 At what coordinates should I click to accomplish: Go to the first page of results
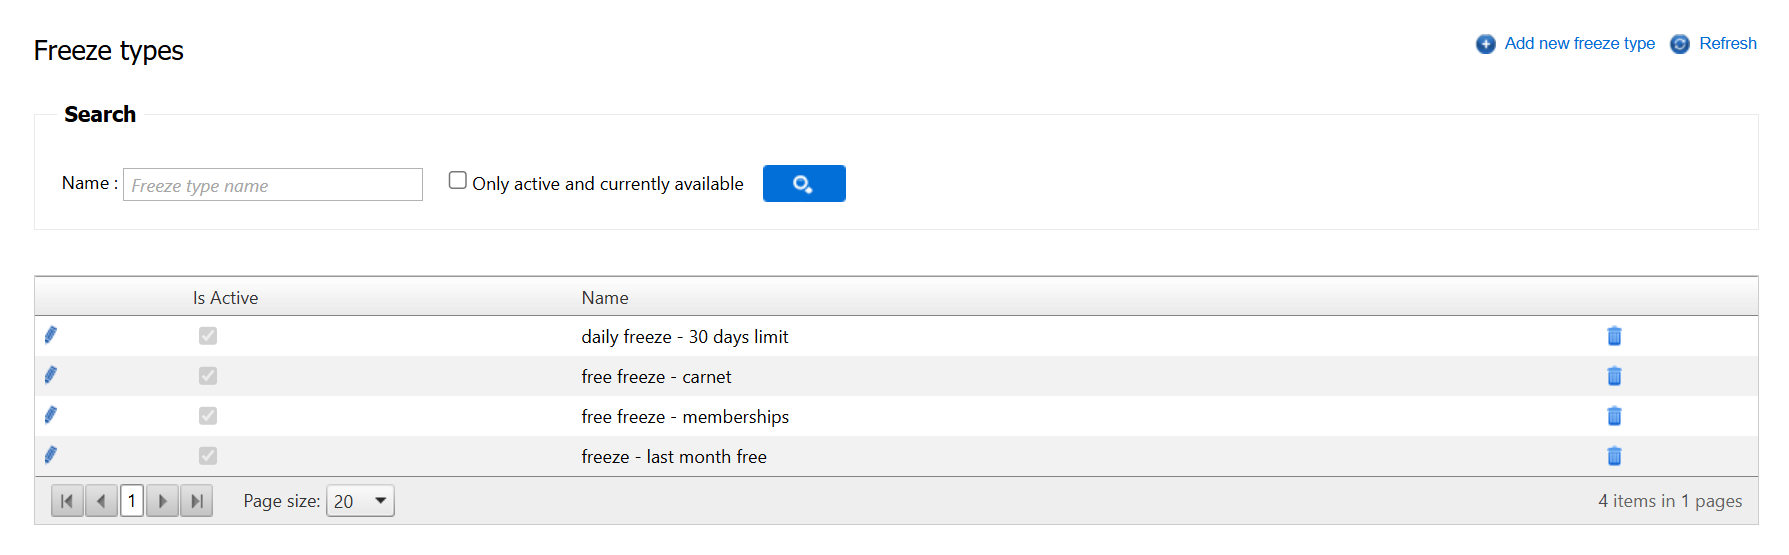pyautogui.click(x=67, y=501)
